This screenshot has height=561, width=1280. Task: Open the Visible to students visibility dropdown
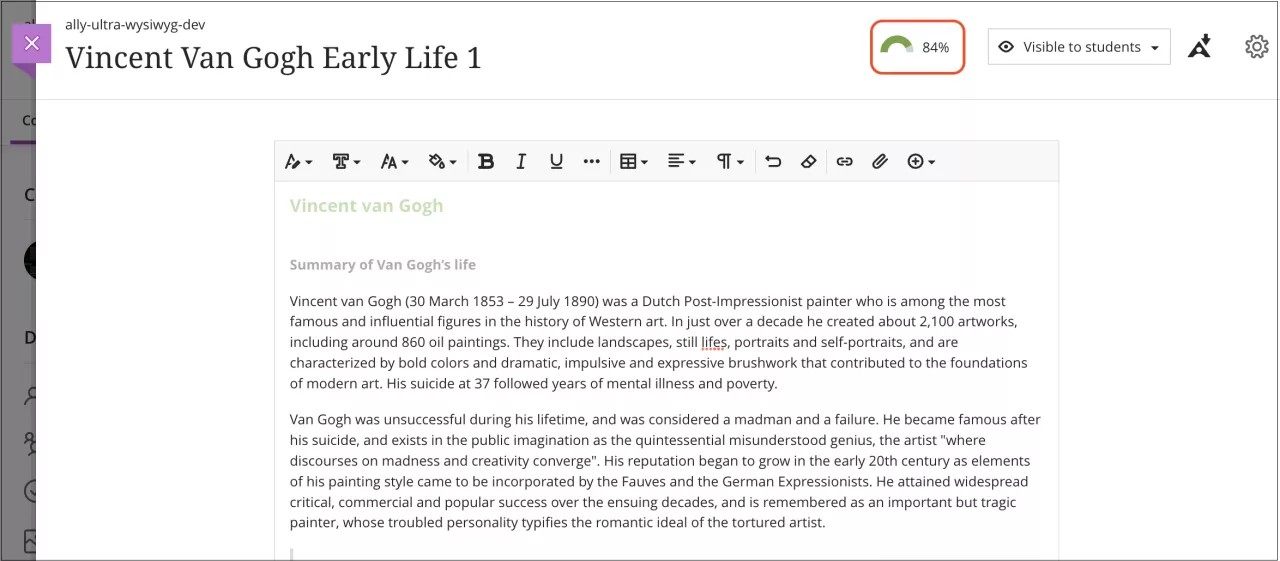pyautogui.click(x=1079, y=47)
